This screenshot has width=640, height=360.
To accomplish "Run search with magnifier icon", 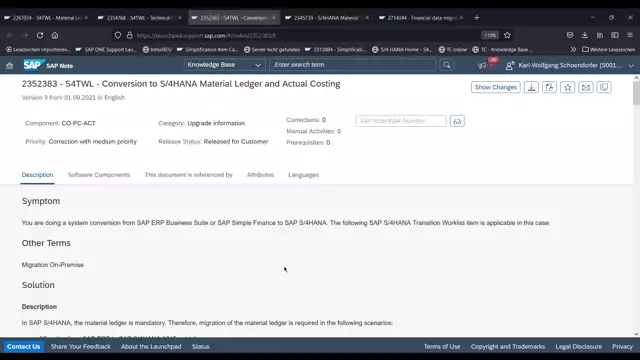I will click(x=447, y=65).
